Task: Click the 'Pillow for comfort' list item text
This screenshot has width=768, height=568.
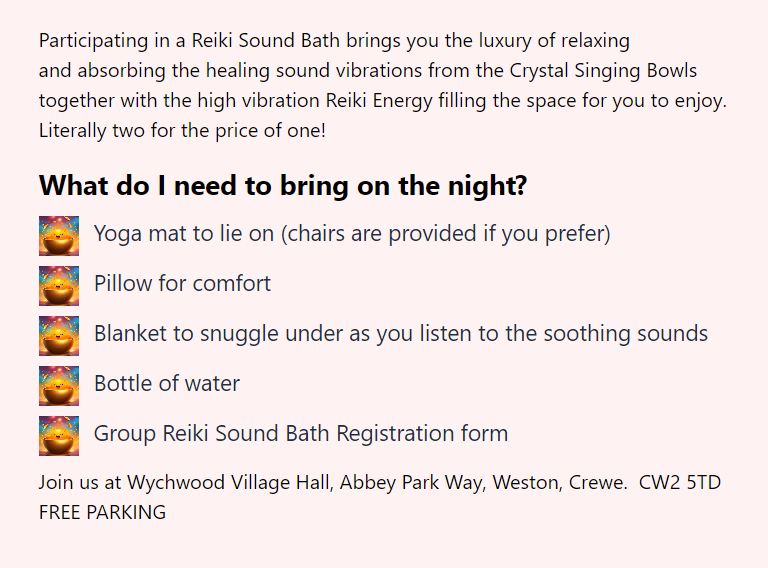Action: point(182,284)
